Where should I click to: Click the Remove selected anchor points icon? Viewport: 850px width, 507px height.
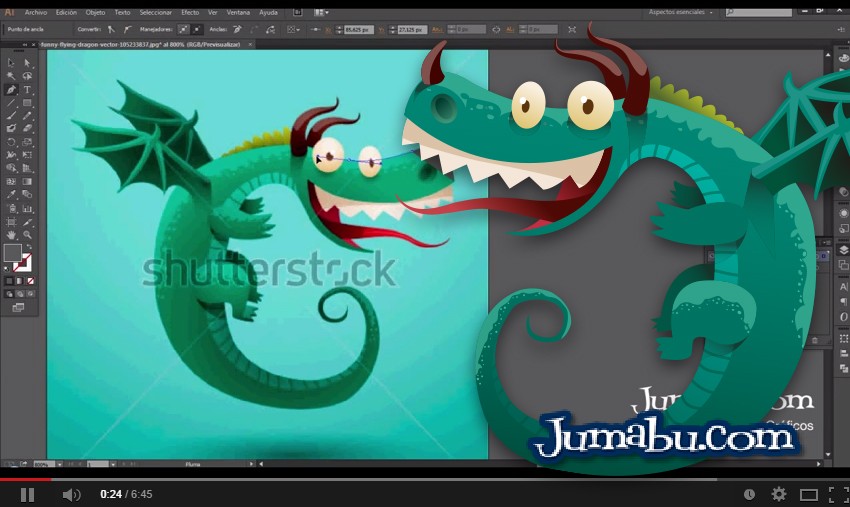(237, 29)
